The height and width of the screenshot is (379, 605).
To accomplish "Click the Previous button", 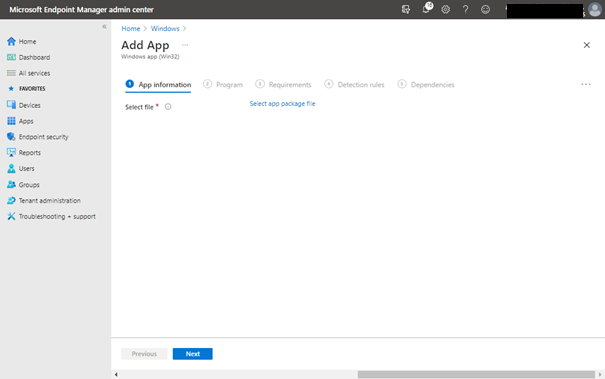I will pyautogui.click(x=144, y=354).
